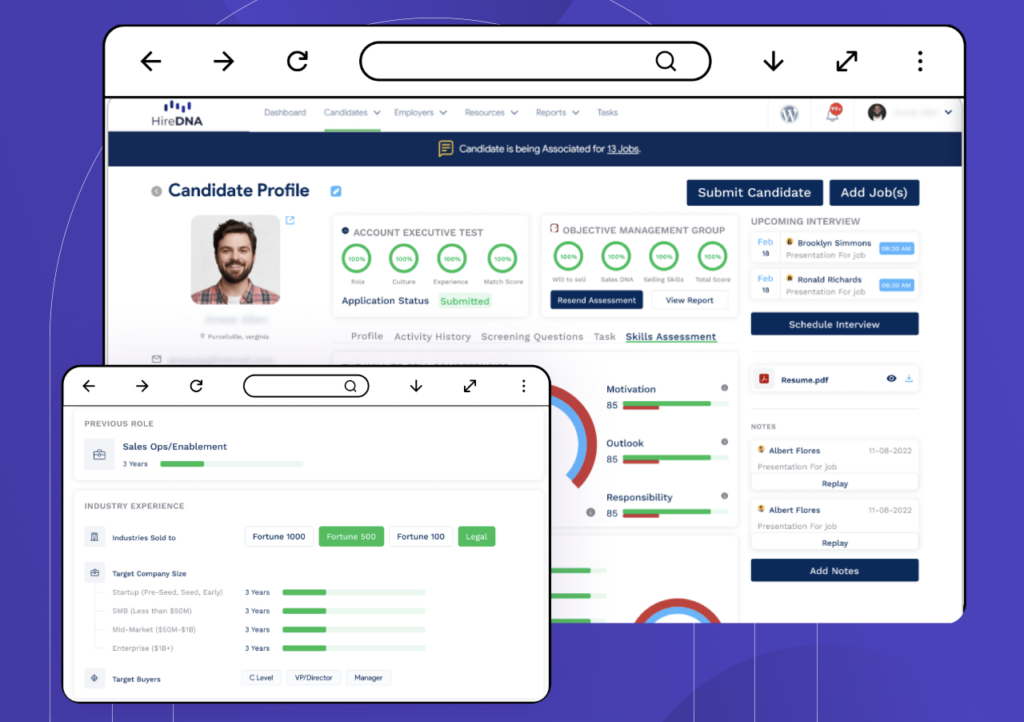Download Resume.pdf using the download icon
Image resolution: width=1024 pixels, height=722 pixels.
point(908,379)
